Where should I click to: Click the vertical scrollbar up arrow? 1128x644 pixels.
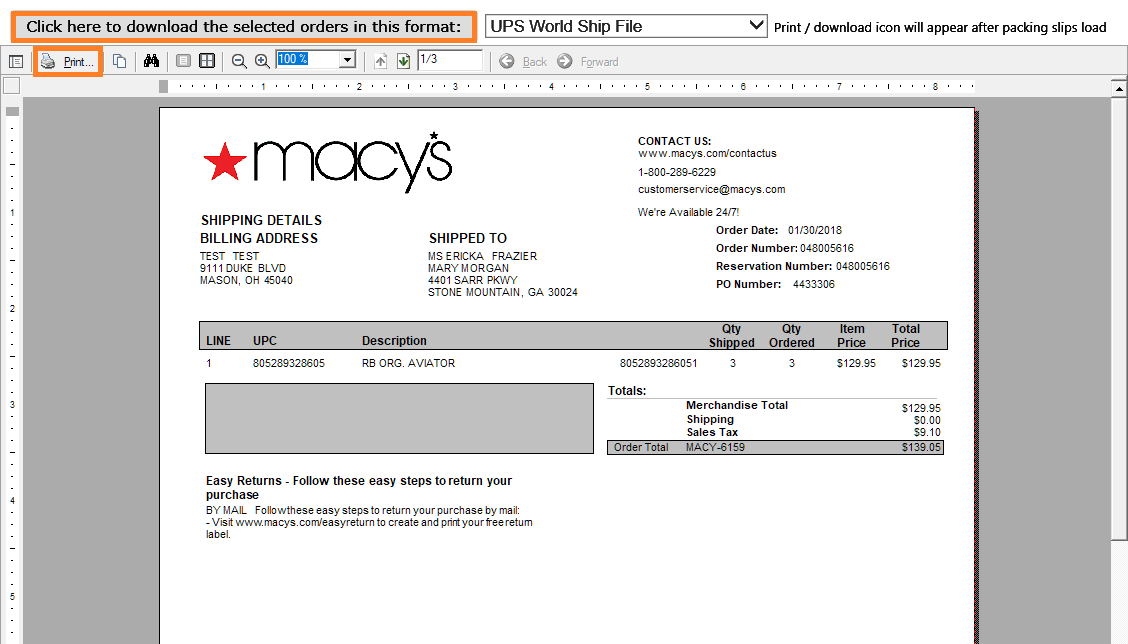[1119, 89]
